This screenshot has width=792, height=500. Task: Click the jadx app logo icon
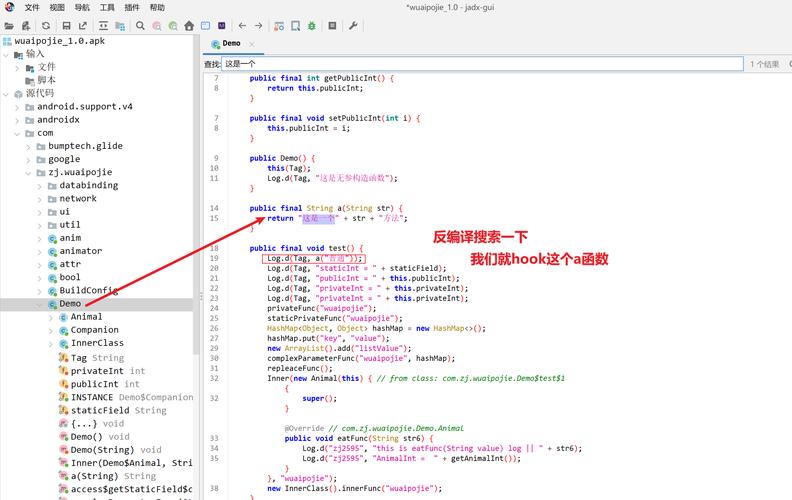10,7
